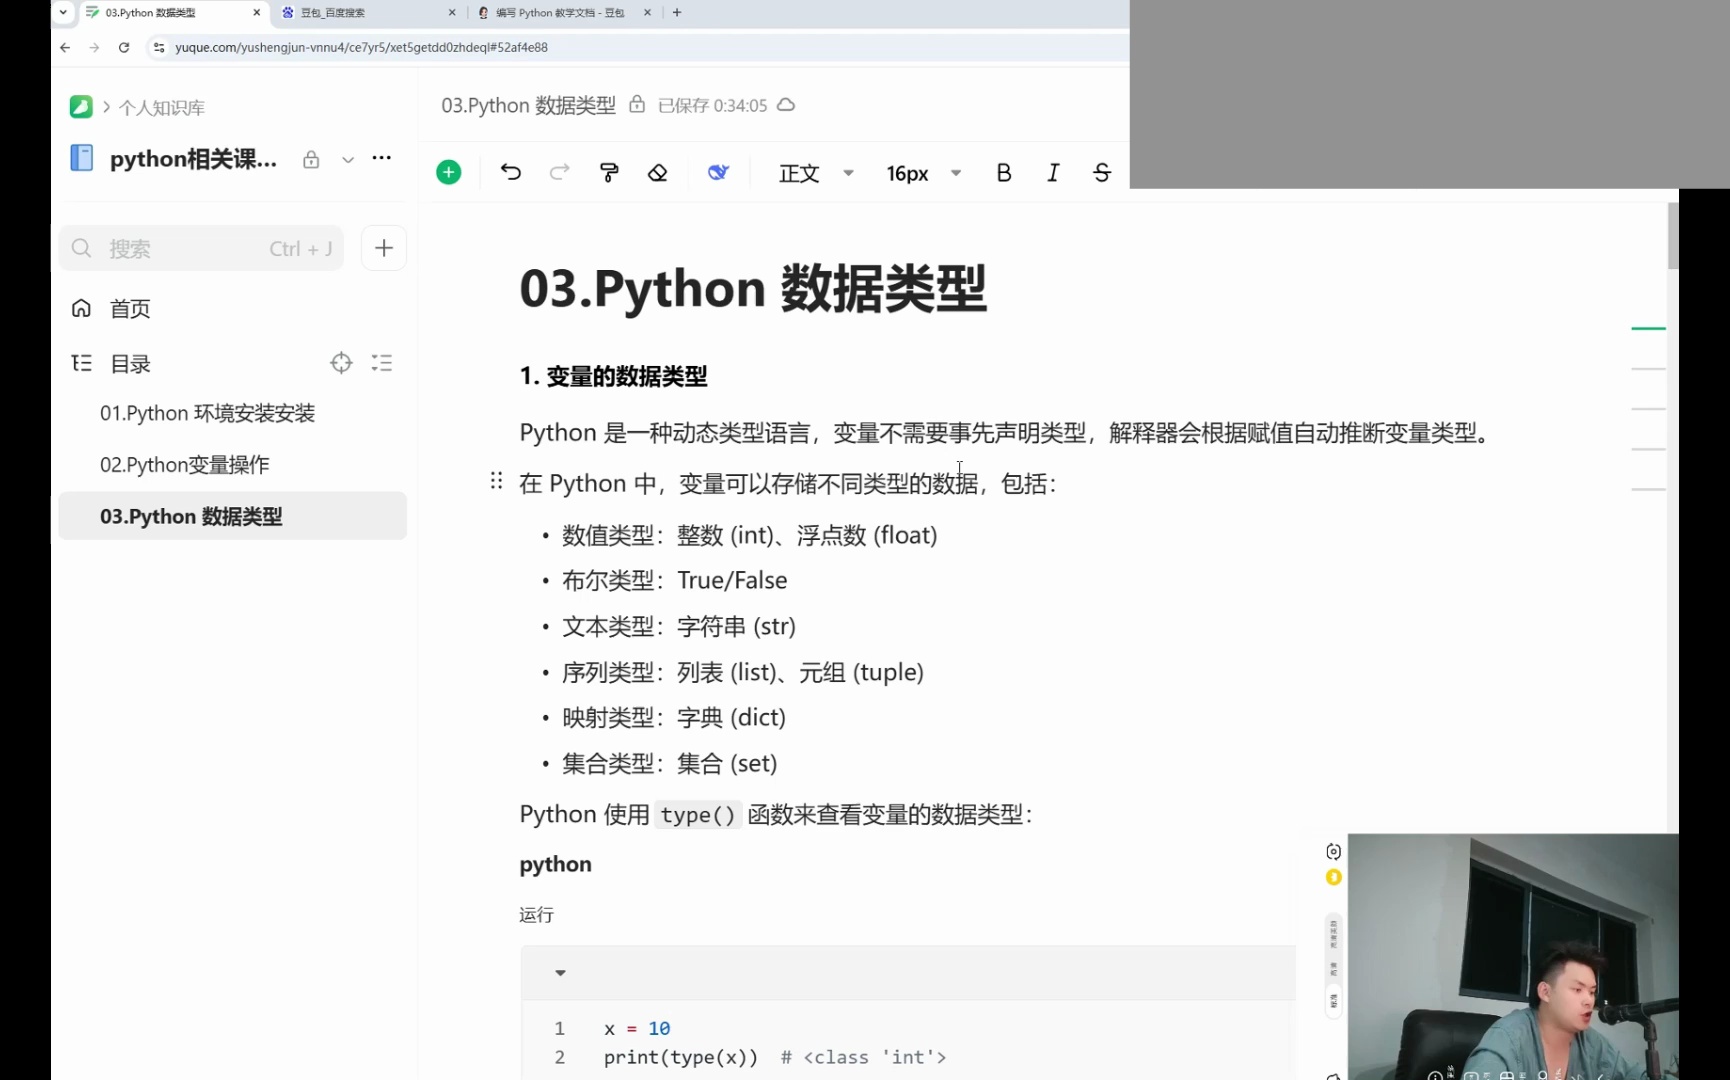
Task: Go to 首页 in the sidebar
Action: pyautogui.click(x=130, y=308)
